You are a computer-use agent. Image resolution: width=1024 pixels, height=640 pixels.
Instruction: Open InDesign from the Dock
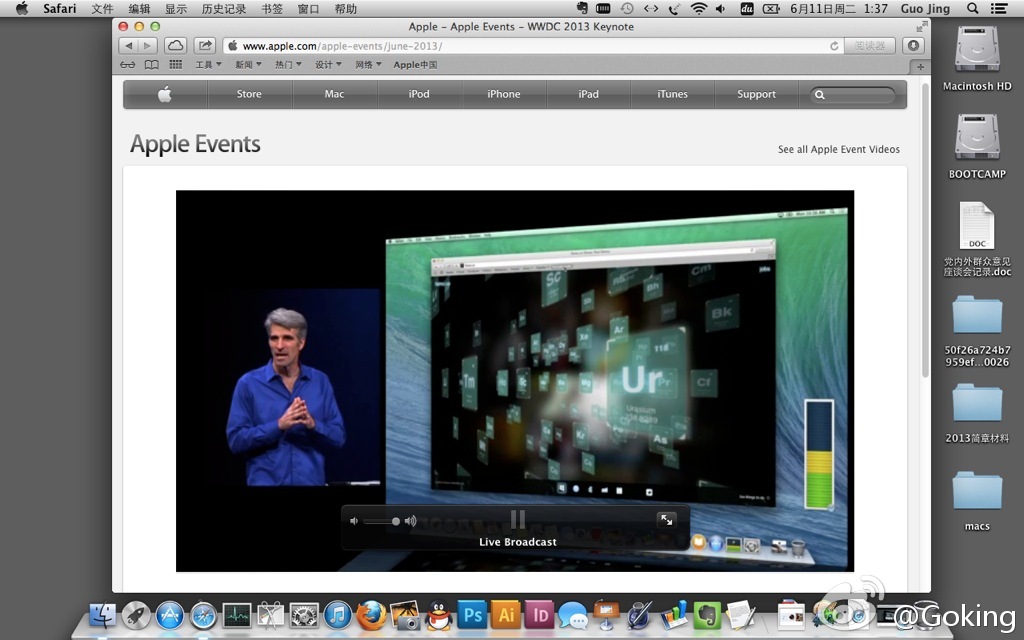point(539,615)
